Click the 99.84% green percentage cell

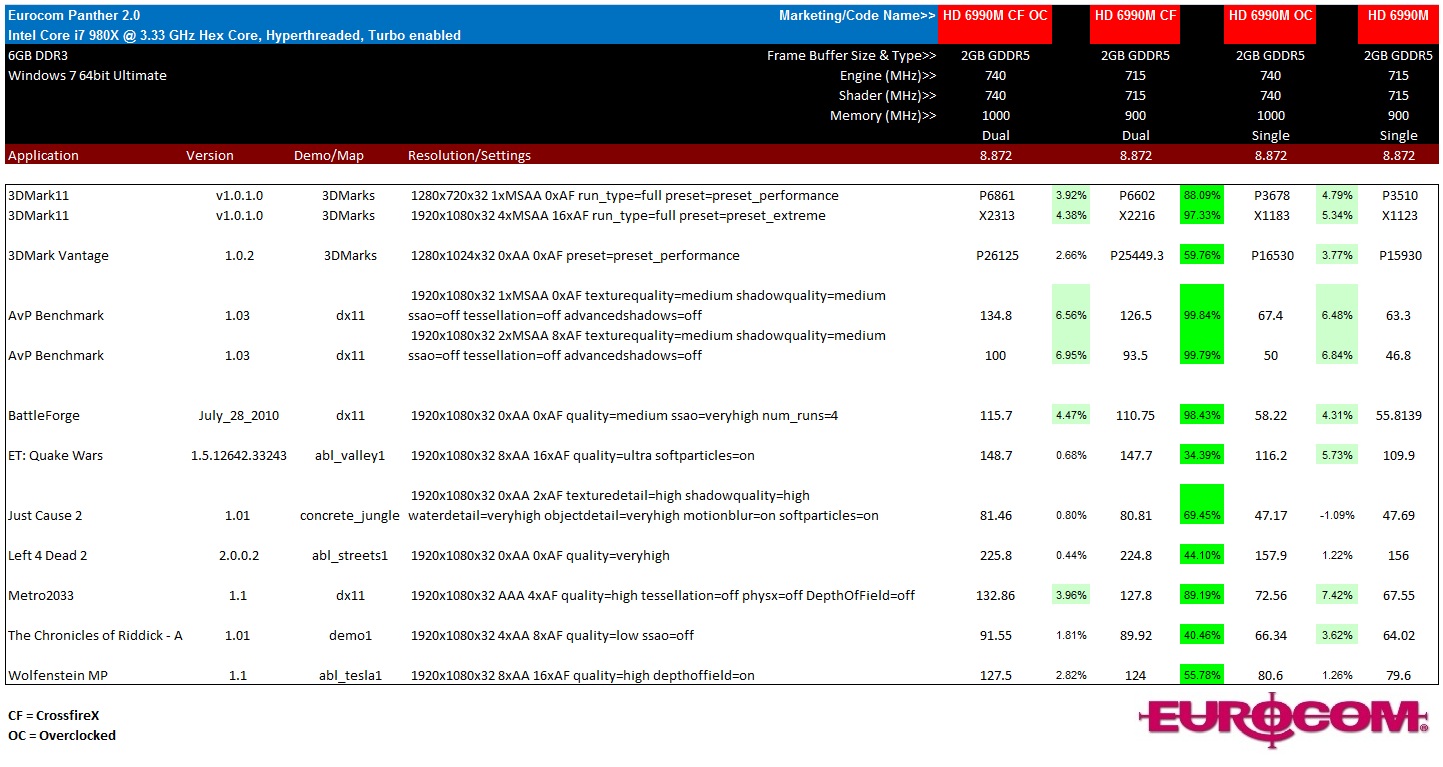point(1201,315)
